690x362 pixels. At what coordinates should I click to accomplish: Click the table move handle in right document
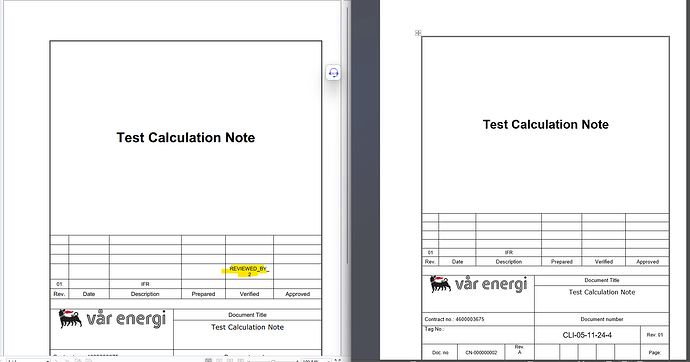[418, 33]
